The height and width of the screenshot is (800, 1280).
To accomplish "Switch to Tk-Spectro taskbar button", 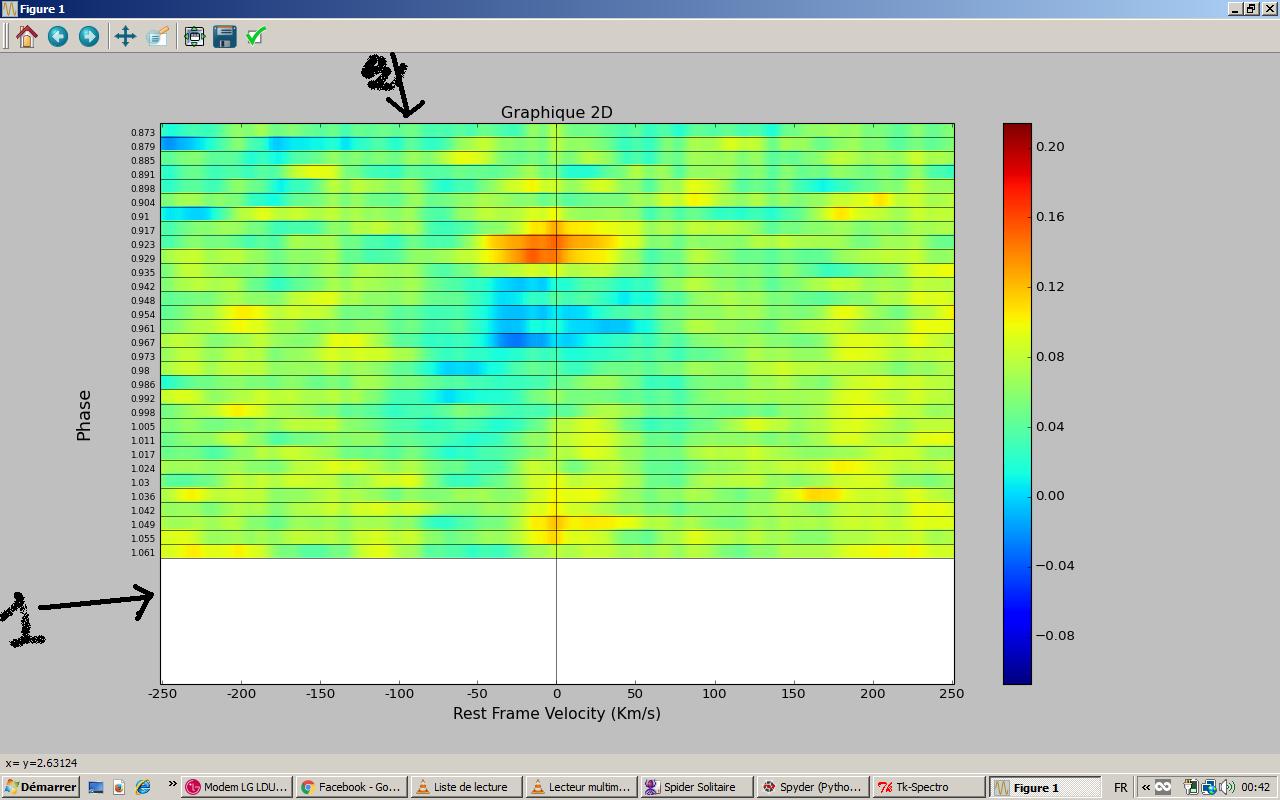I will 927,787.
